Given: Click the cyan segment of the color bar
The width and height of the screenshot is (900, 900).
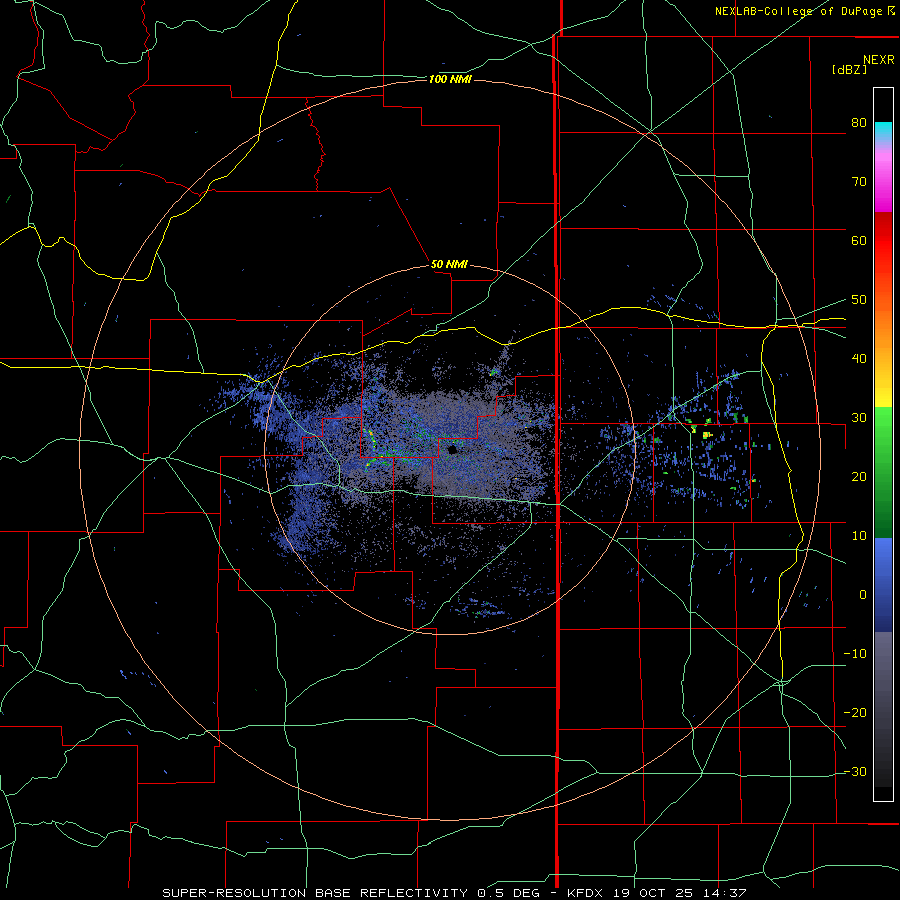Looking at the screenshot, I should (x=883, y=131).
